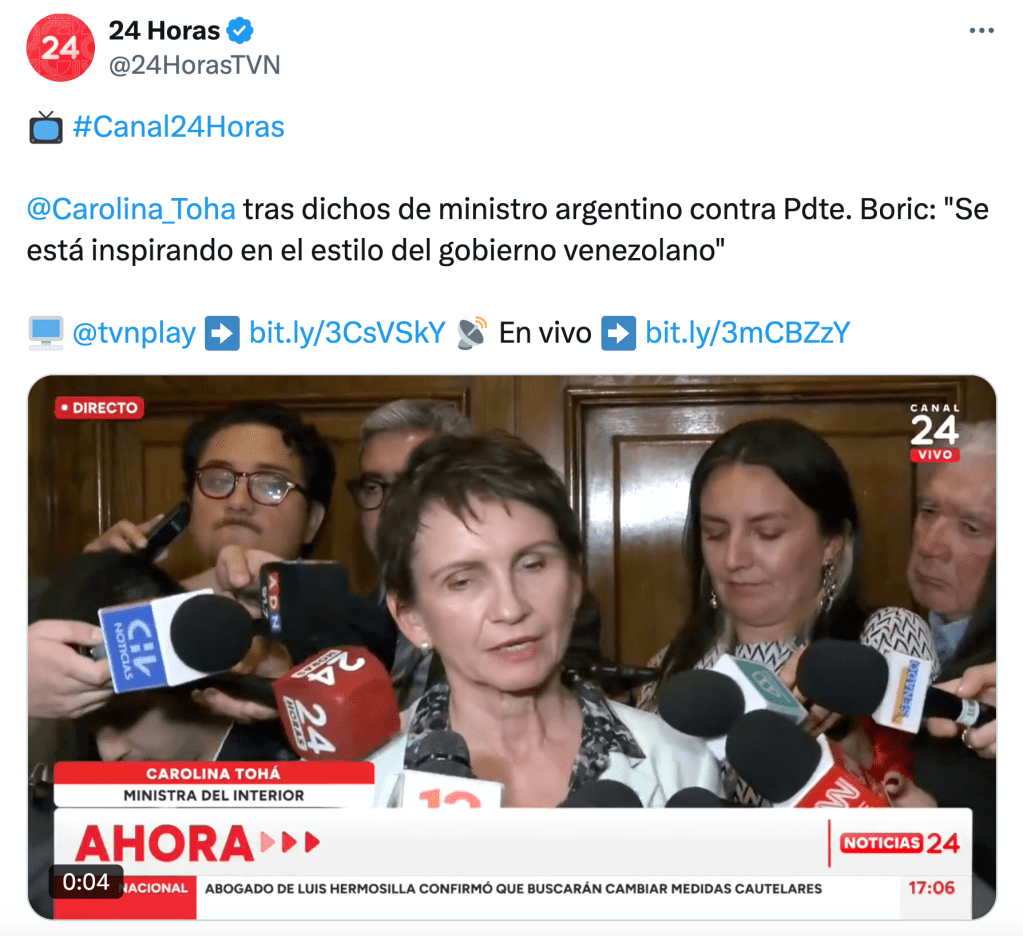This screenshot has height=936, width=1023.
Task: Click the arrow emoji before bit.ly/3CsVSkY
Action: pyautogui.click(x=222, y=333)
